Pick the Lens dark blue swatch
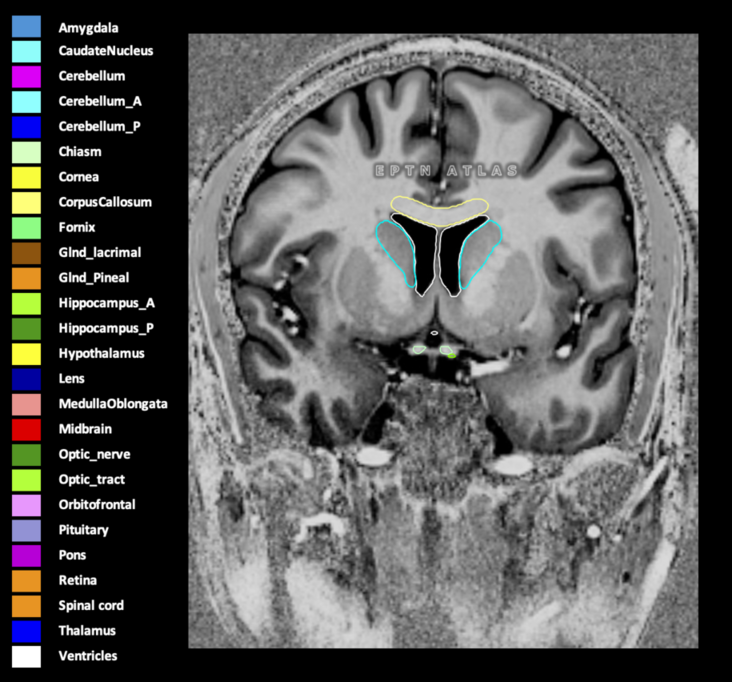Image resolution: width=732 pixels, height=682 pixels. pos(26,380)
